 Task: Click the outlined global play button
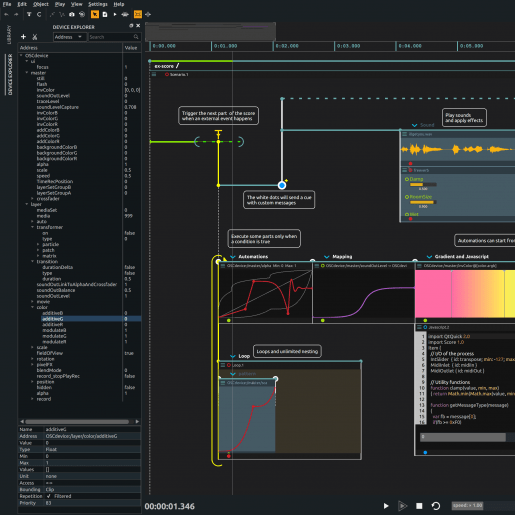coord(403,506)
